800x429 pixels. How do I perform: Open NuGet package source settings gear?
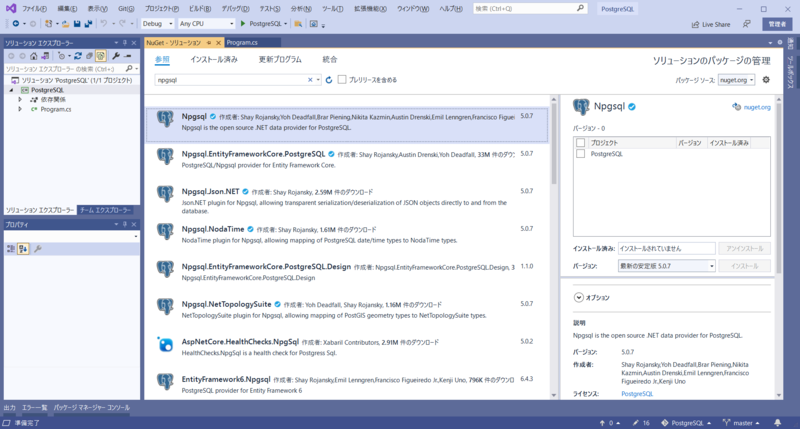tap(766, 80)
